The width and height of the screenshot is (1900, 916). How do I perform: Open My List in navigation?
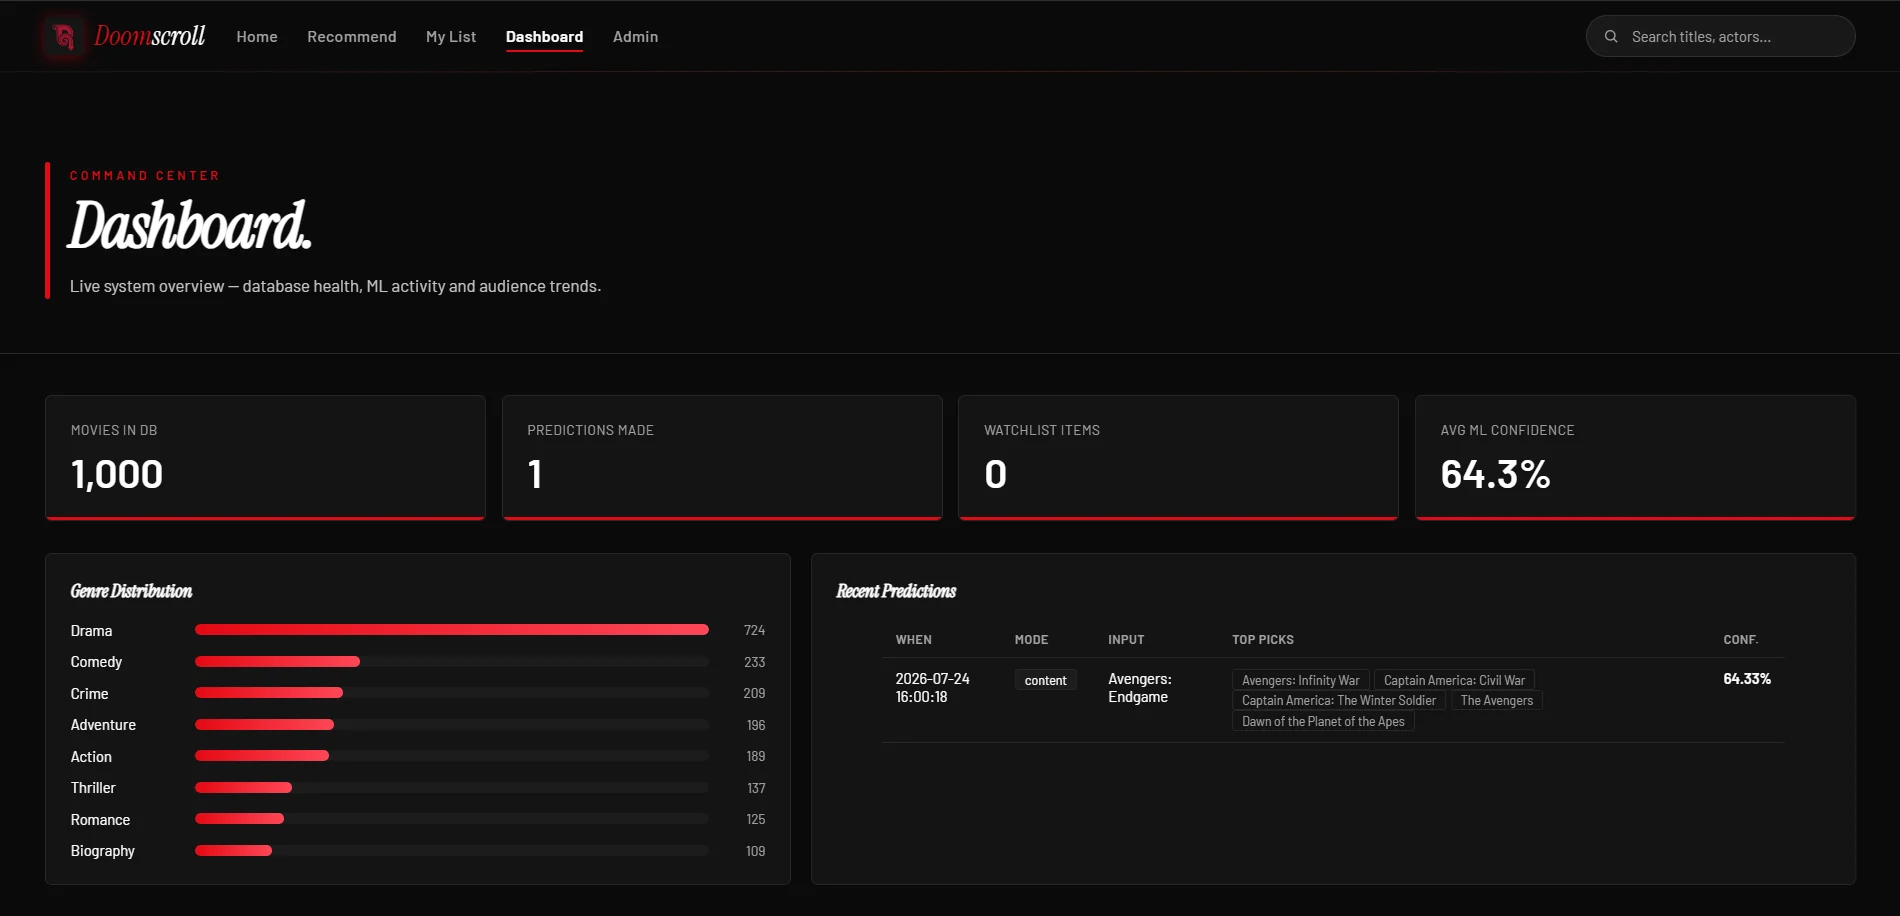(451, 36)
